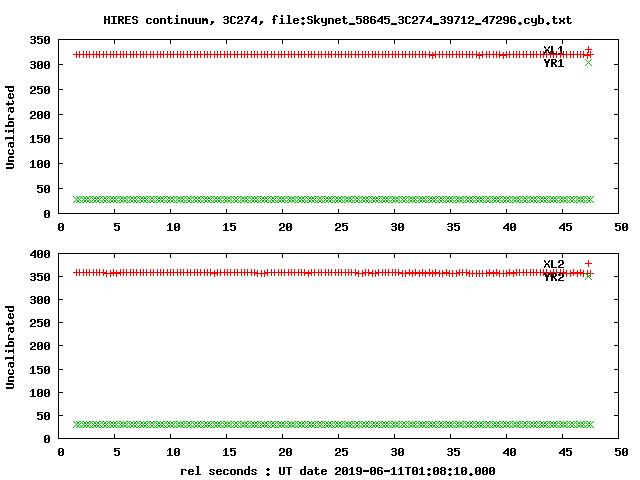Click the green YR1 data series in top plot

333,199
